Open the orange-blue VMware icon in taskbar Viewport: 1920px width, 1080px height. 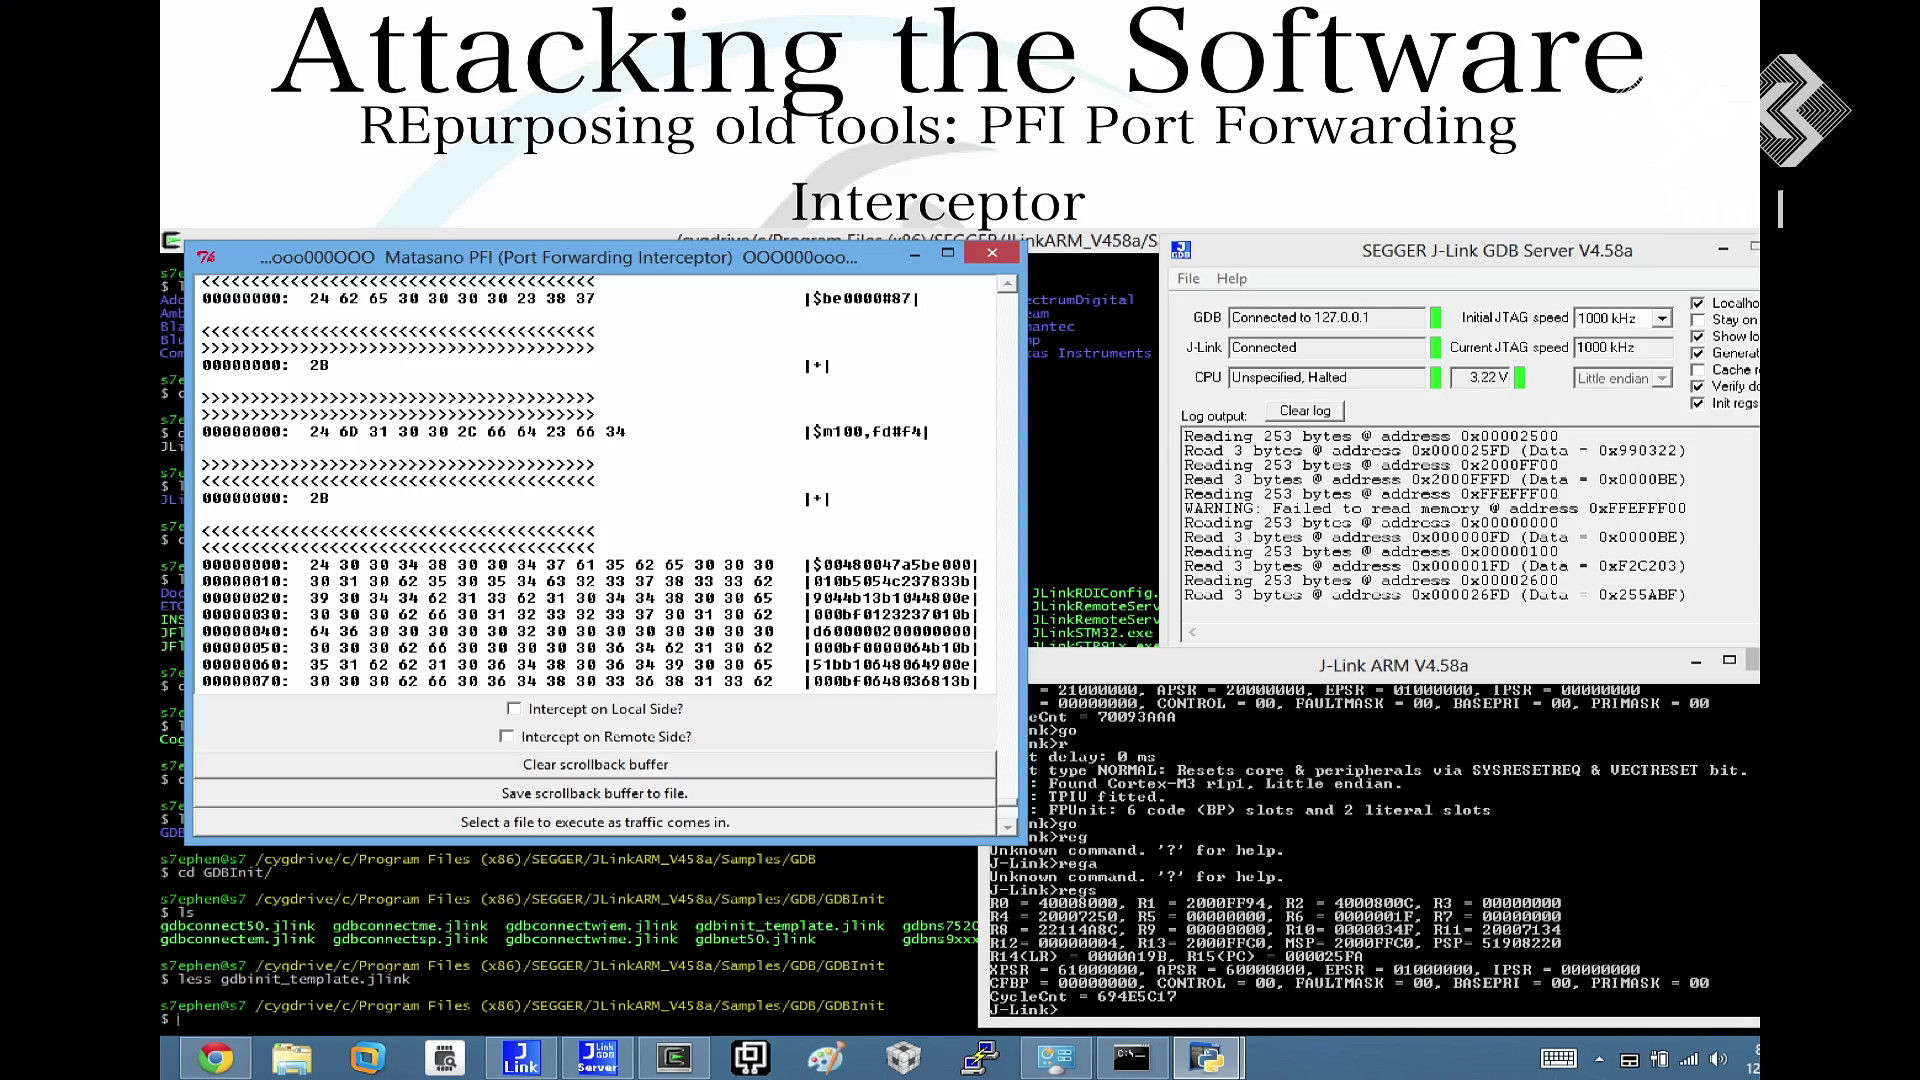(368, 1057)
